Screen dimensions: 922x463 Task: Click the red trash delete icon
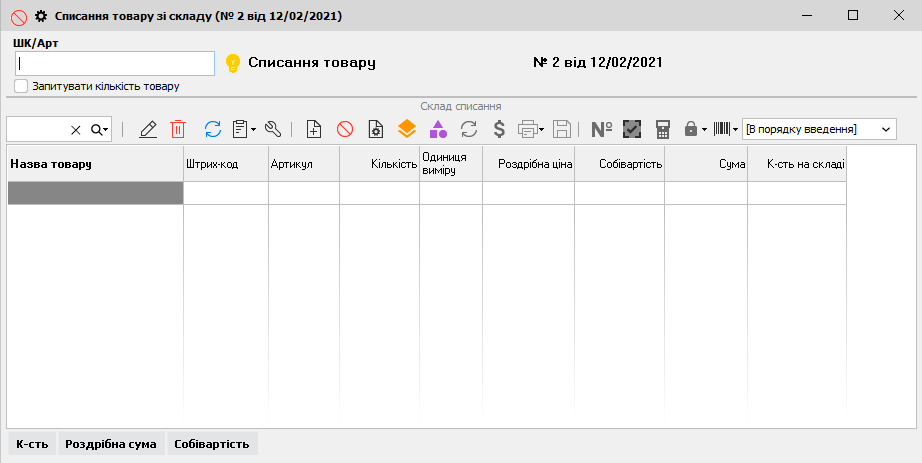pos(178,129)
